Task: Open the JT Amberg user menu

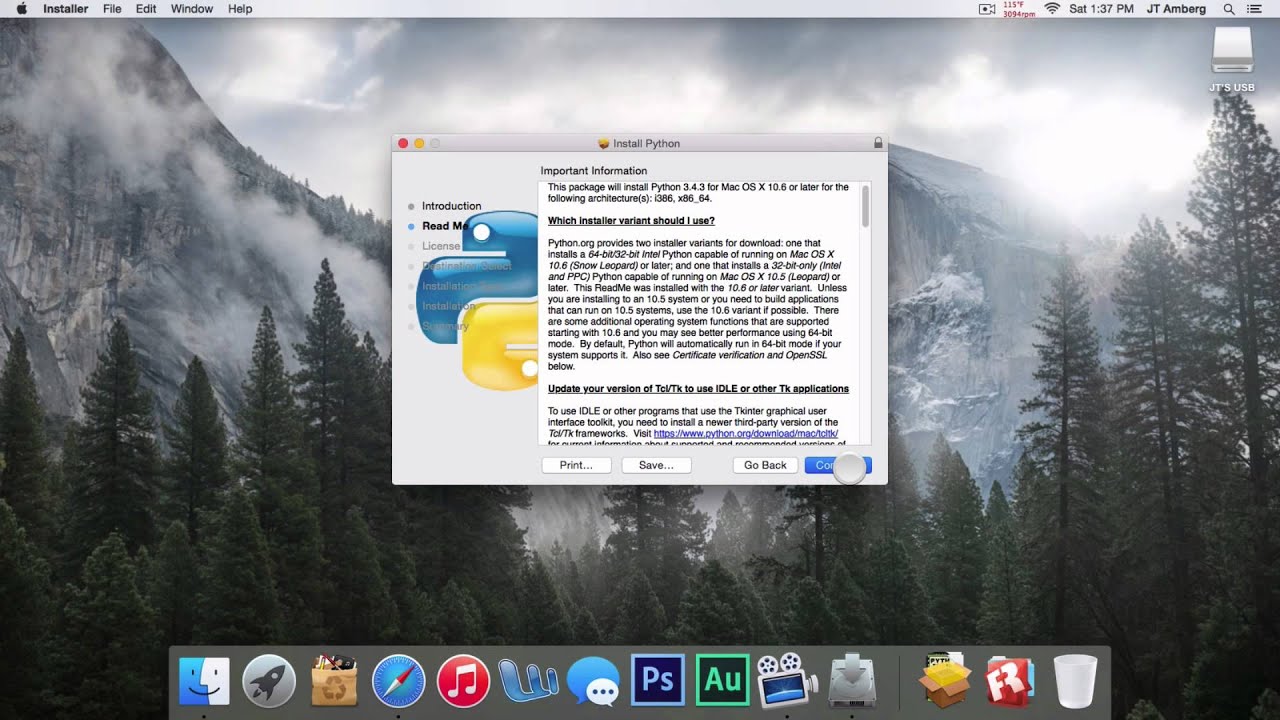Action: click(1176, 9)
